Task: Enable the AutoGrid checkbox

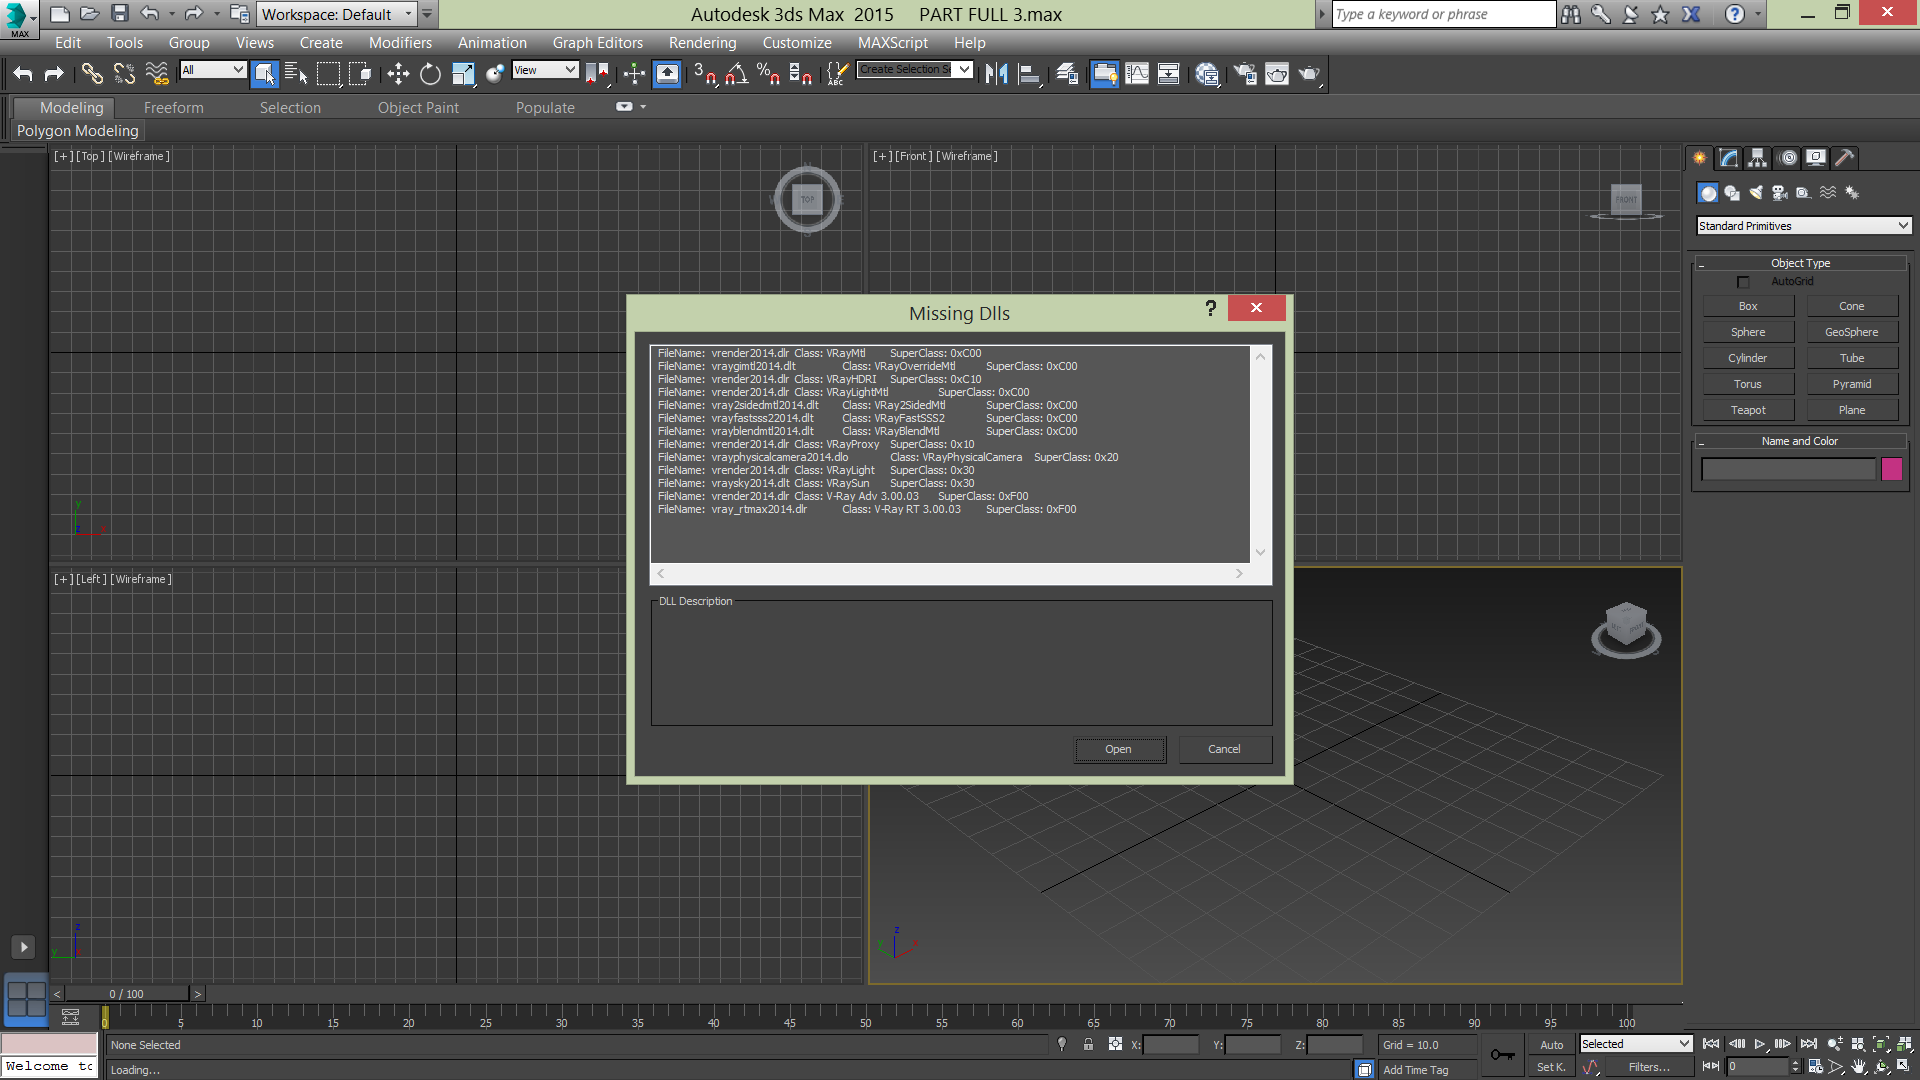Action: (1743, 282)
